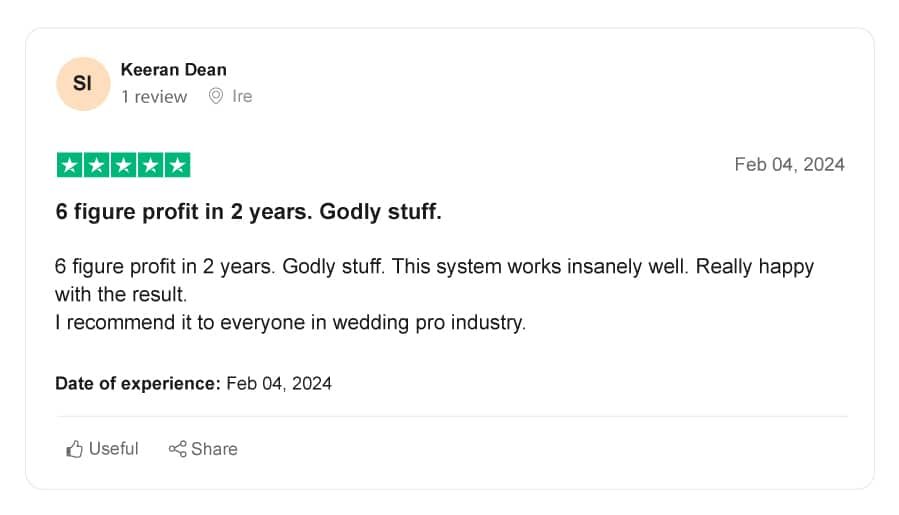Click the second green rating star
The height and width of the screenshot is (515, 899).
[96, 165]
